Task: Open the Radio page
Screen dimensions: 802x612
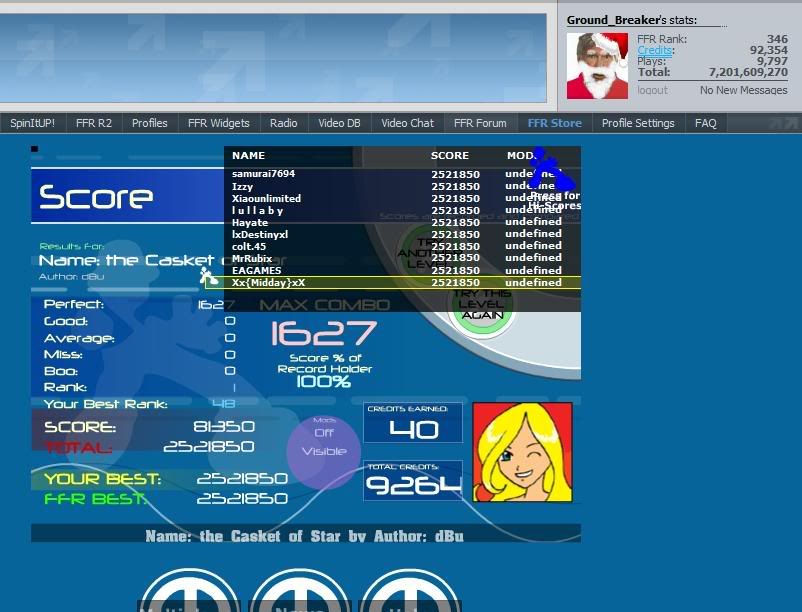Action: click(284, 123)
